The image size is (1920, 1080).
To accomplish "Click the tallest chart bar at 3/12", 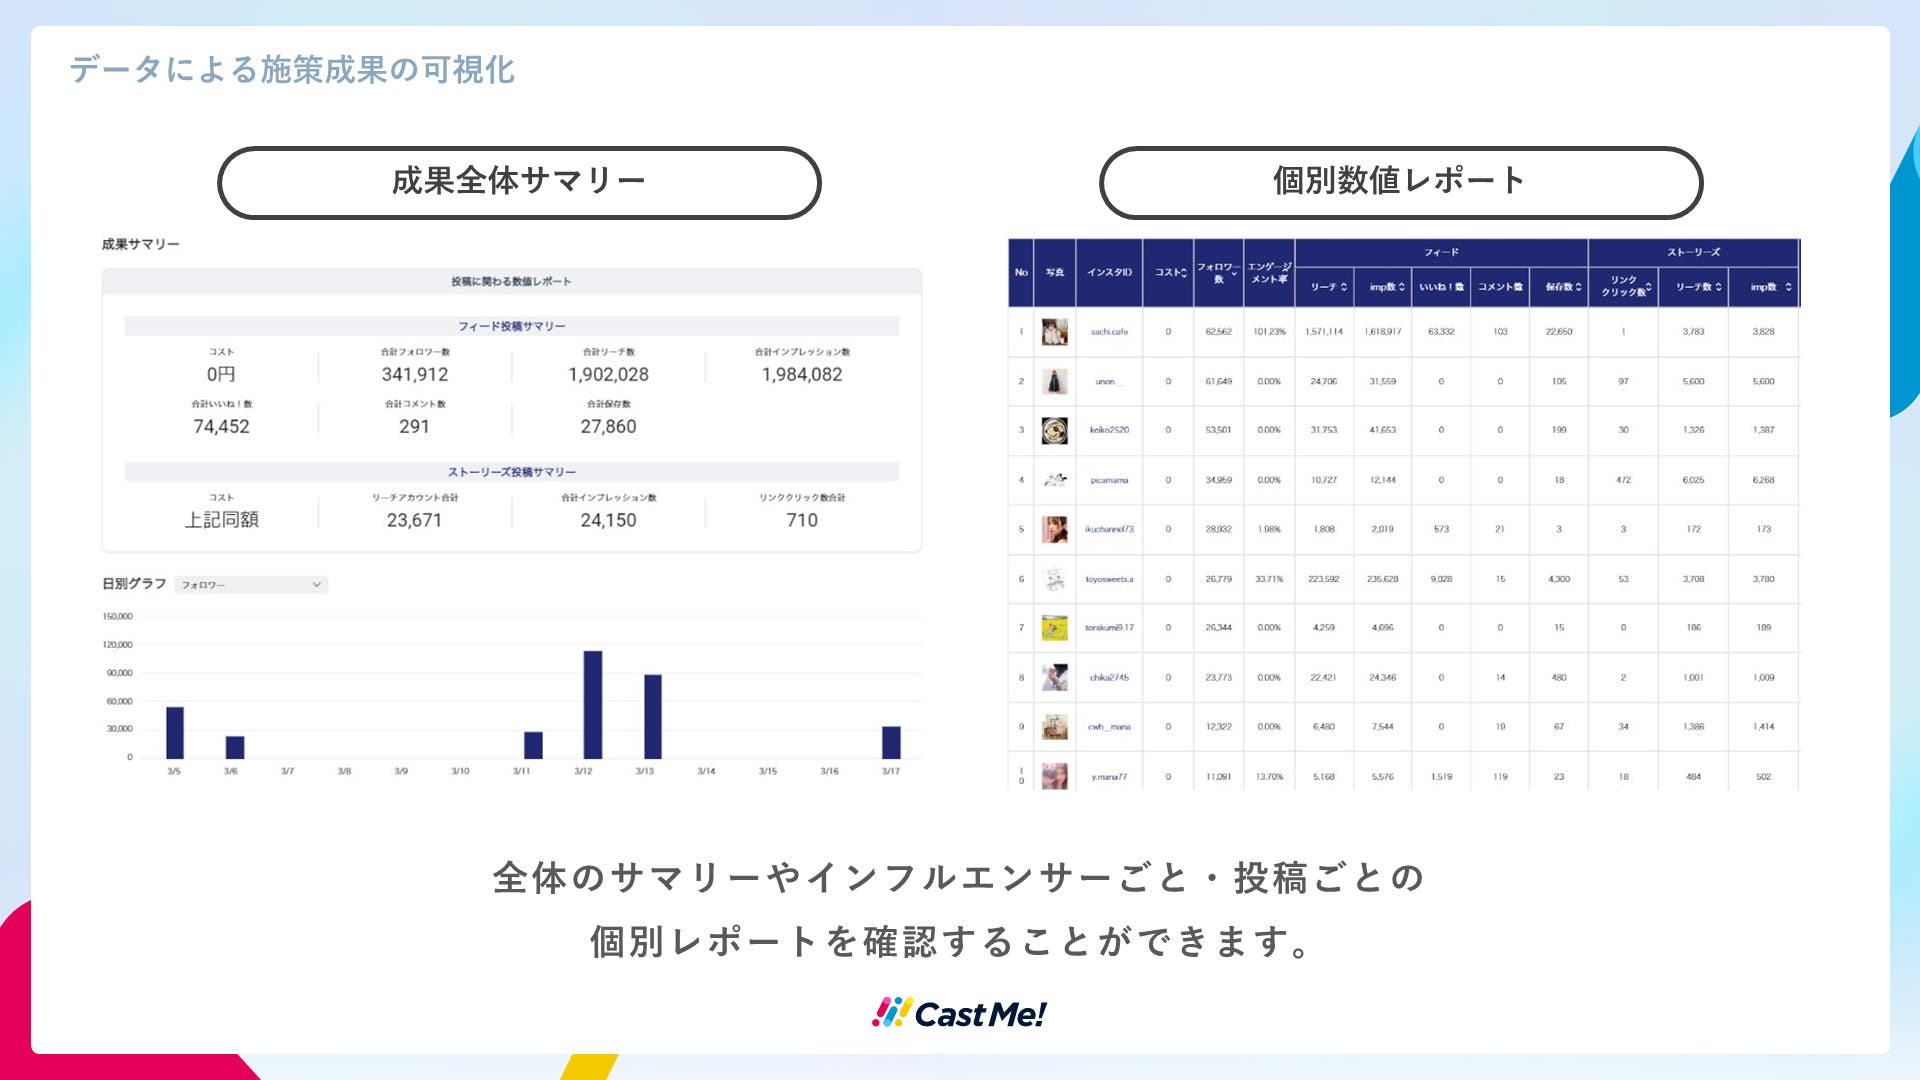I will coord(593,704).
